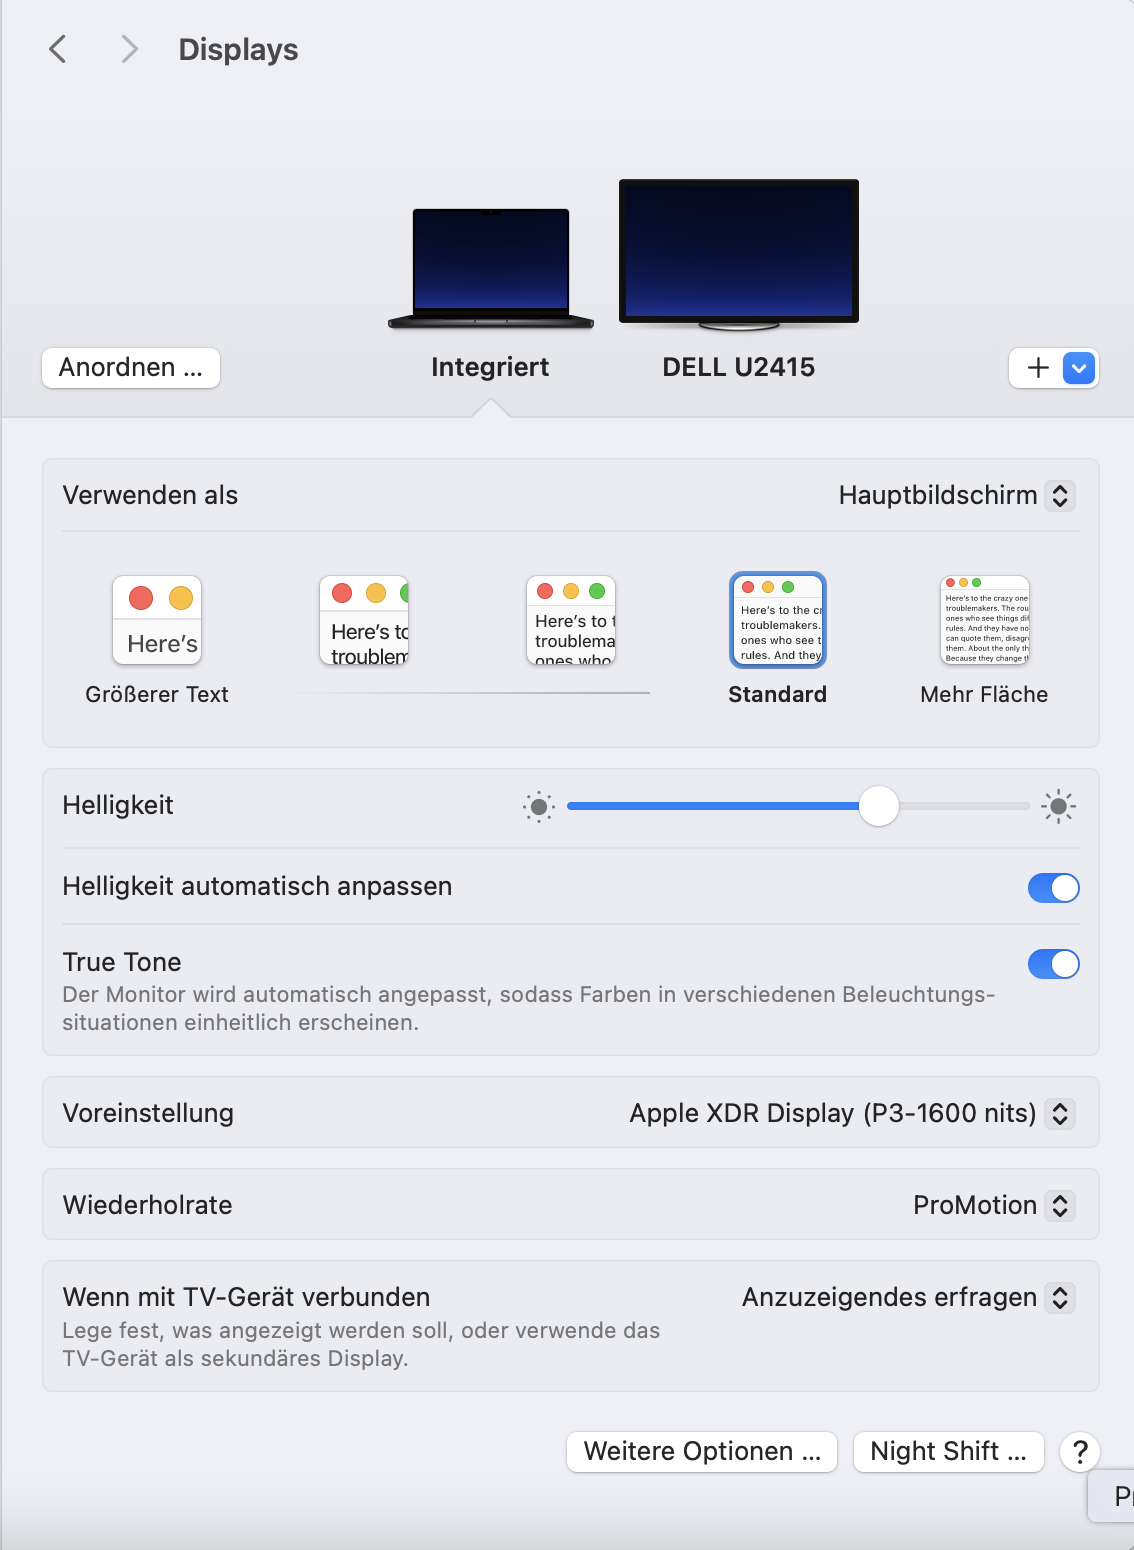Select the DELL U2415 monitor icon
The width and height of the screenshot is (1134, 1550).
click(x=739, y=255)
